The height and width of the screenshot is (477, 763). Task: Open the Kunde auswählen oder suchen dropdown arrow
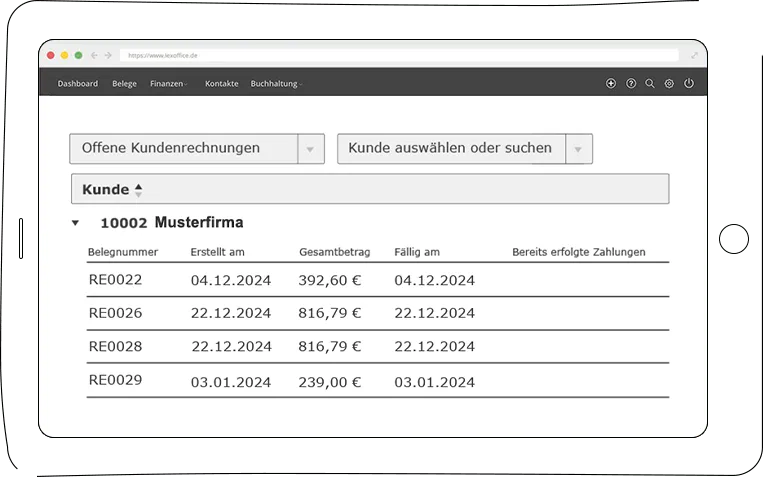(578, 149)
